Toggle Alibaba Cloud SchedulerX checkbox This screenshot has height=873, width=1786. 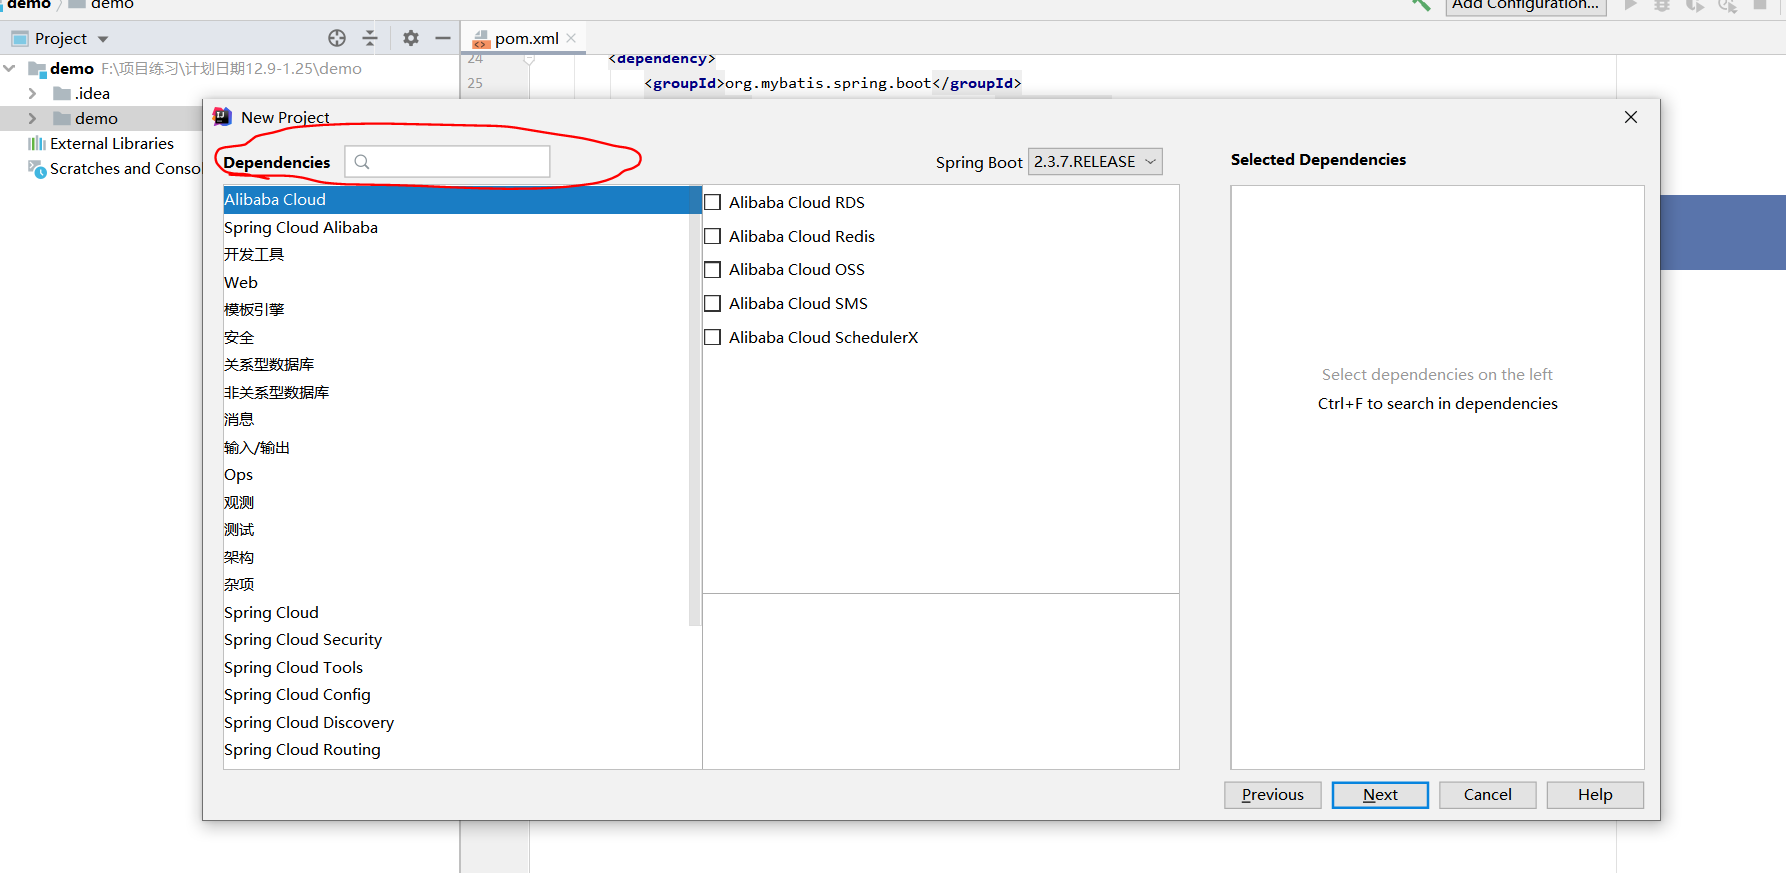(x=713, y=337)
